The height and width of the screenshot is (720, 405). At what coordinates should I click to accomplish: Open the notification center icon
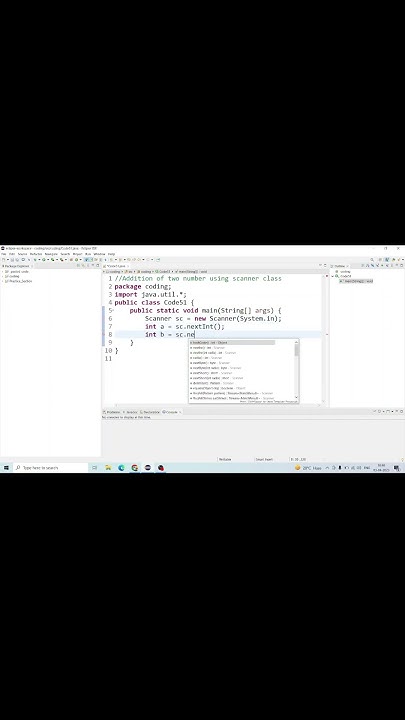tap(397, 468)
